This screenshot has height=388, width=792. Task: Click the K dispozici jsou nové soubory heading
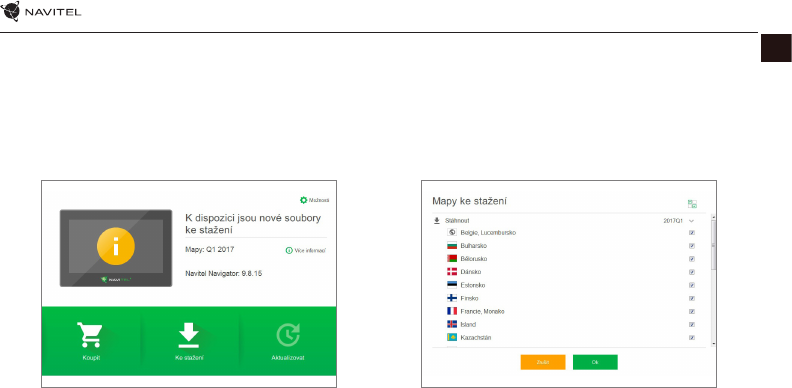tap(254, 224)
